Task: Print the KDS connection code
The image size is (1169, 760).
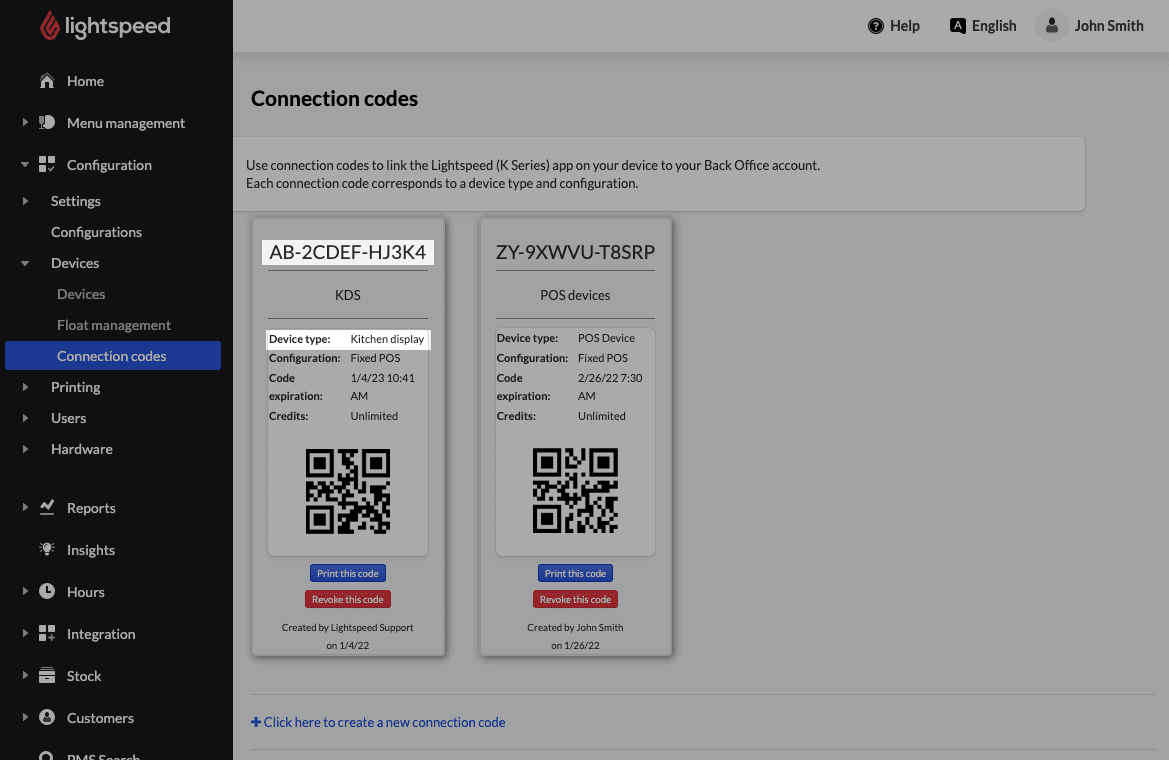Action: [348, 574]
